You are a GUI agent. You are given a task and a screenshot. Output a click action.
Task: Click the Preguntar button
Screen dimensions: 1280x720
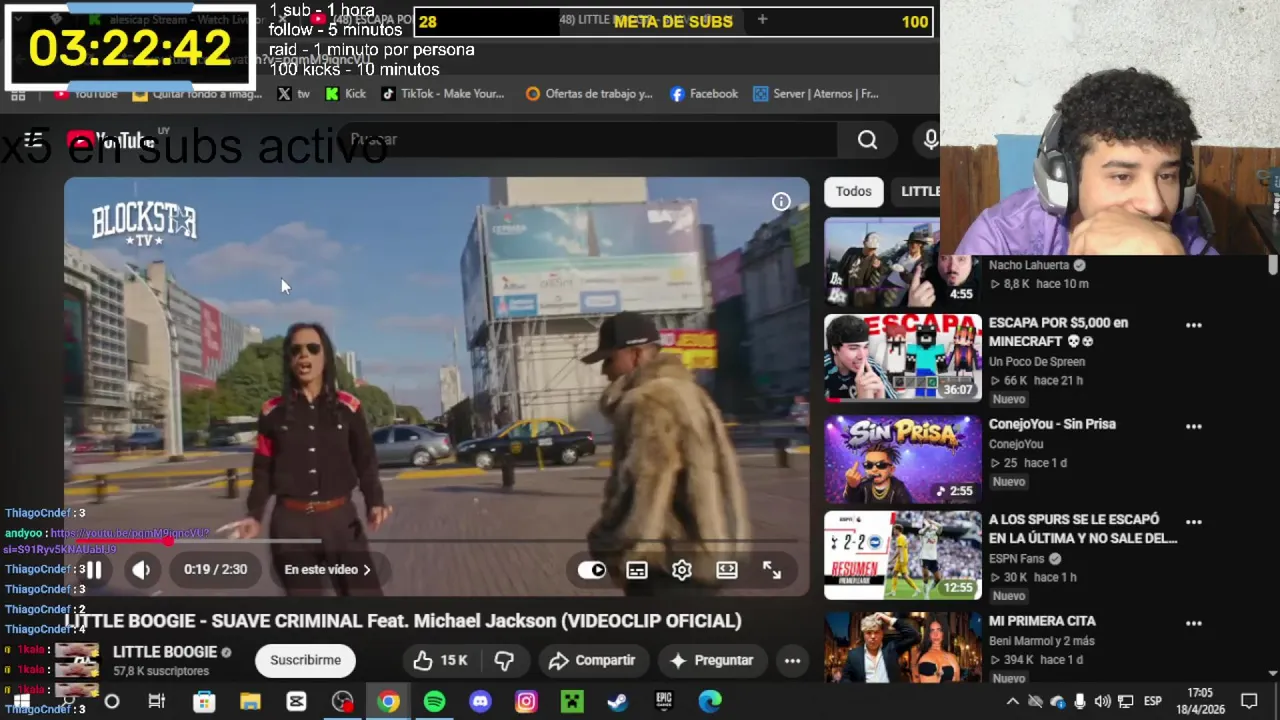click(x=711, y=660)
